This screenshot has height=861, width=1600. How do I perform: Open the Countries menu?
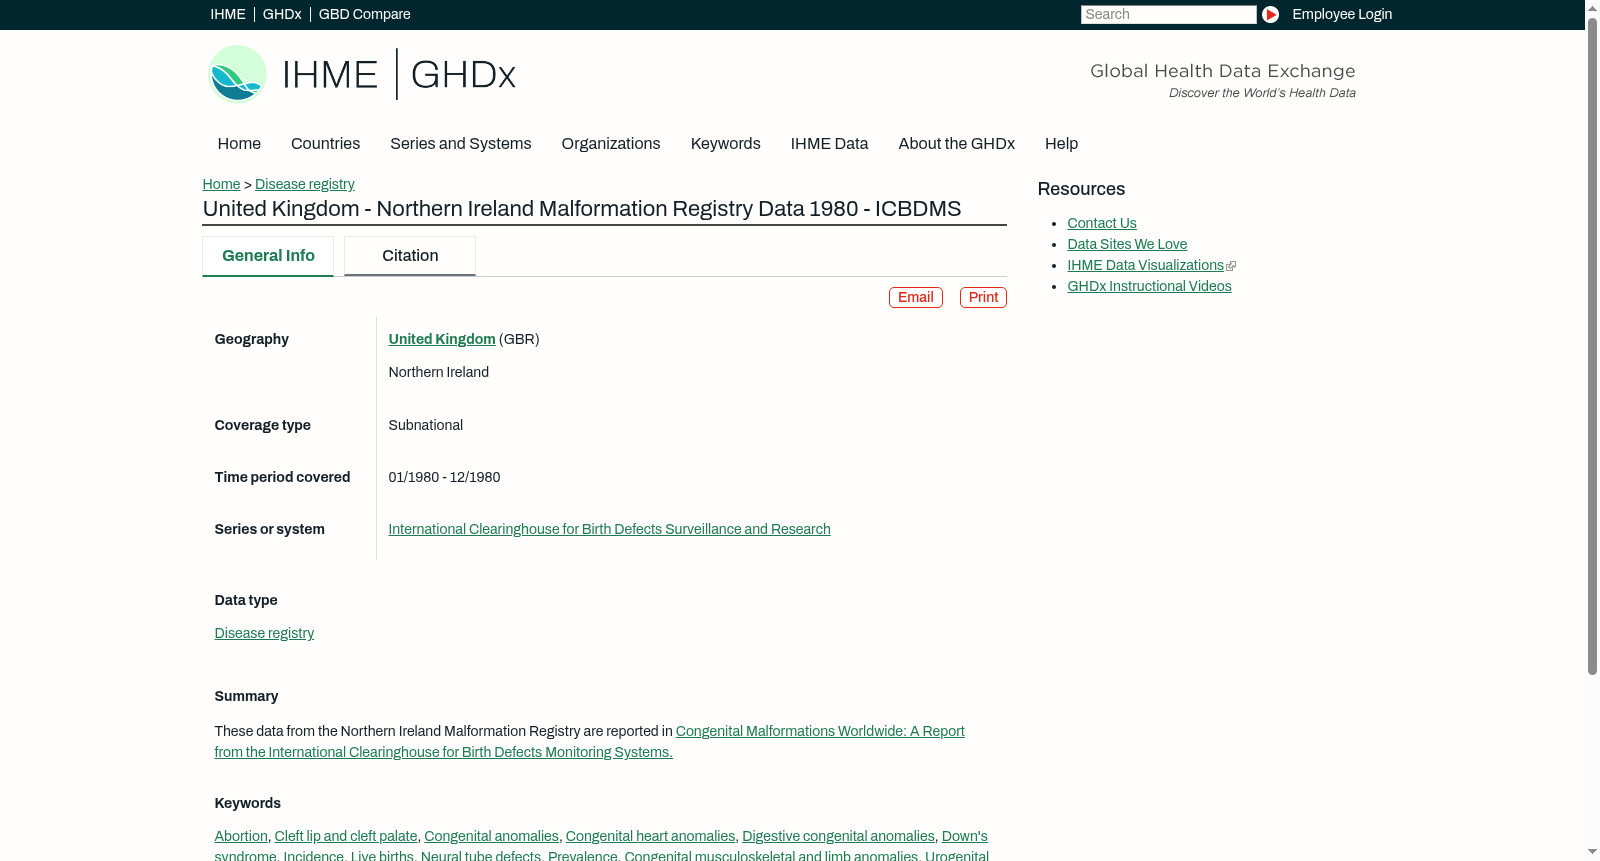[x=325, y=144]
